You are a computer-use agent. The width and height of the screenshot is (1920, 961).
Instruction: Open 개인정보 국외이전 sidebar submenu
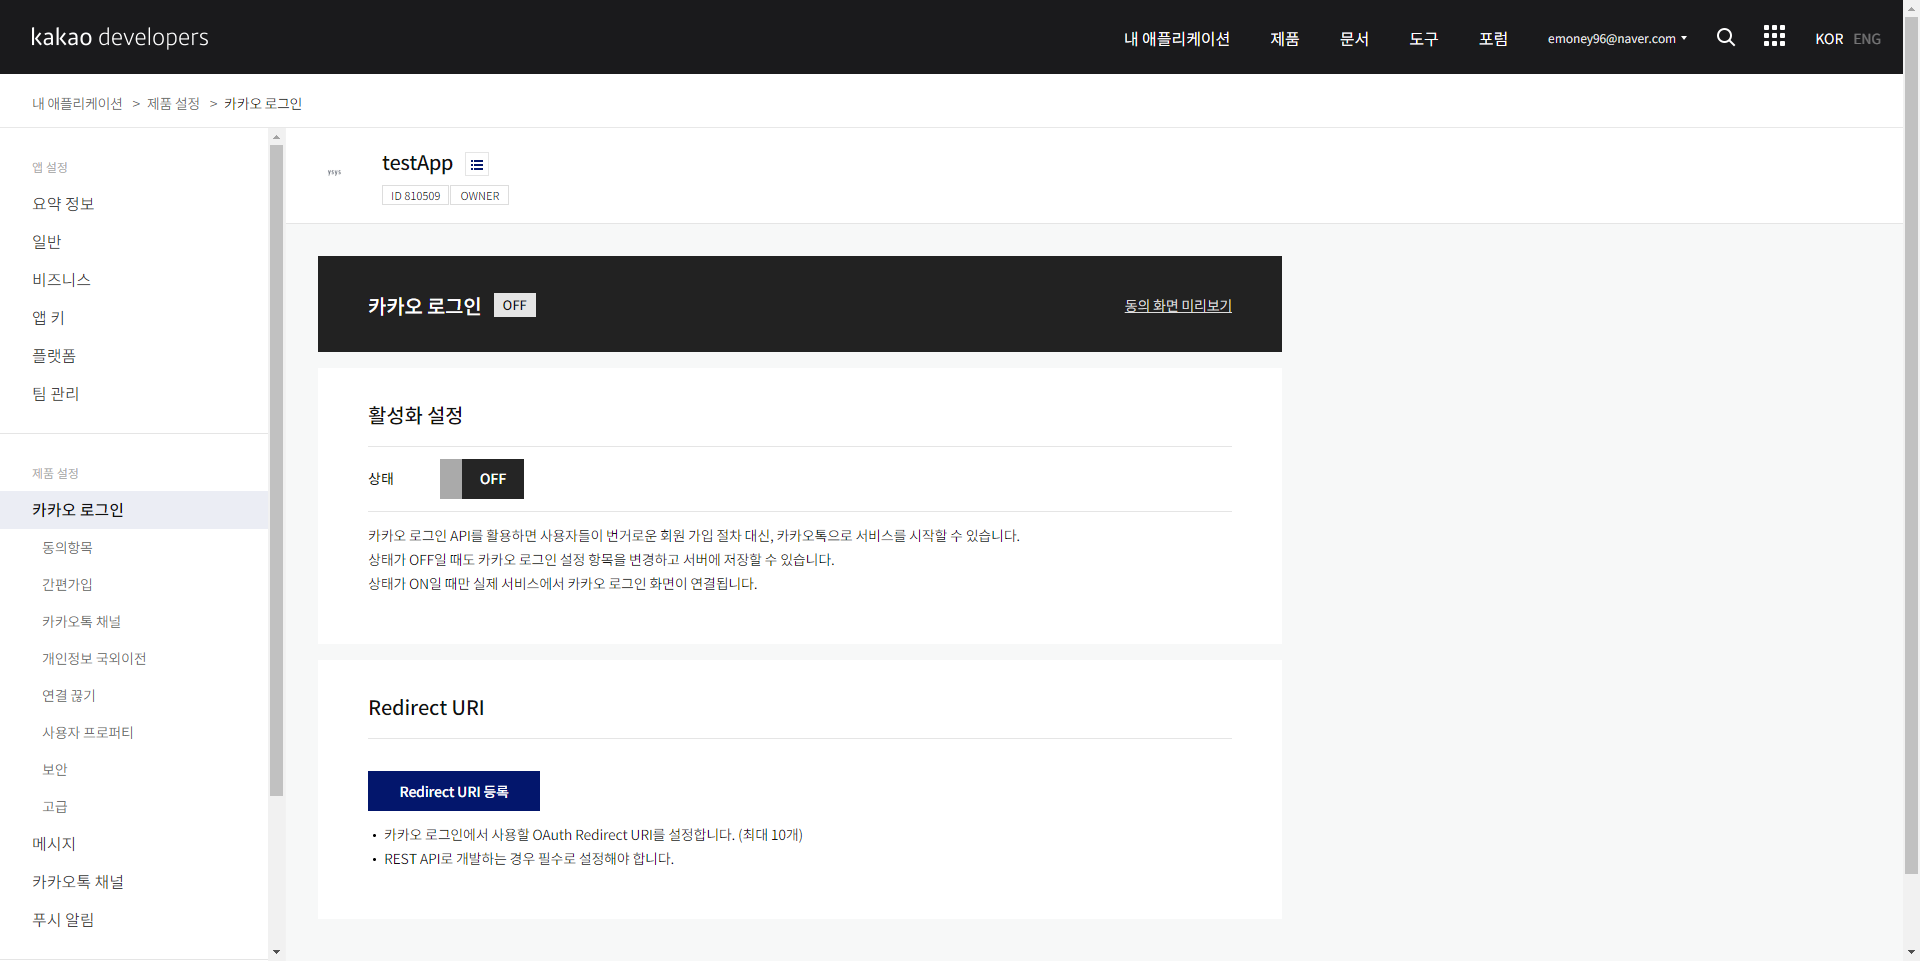[94, 658]
